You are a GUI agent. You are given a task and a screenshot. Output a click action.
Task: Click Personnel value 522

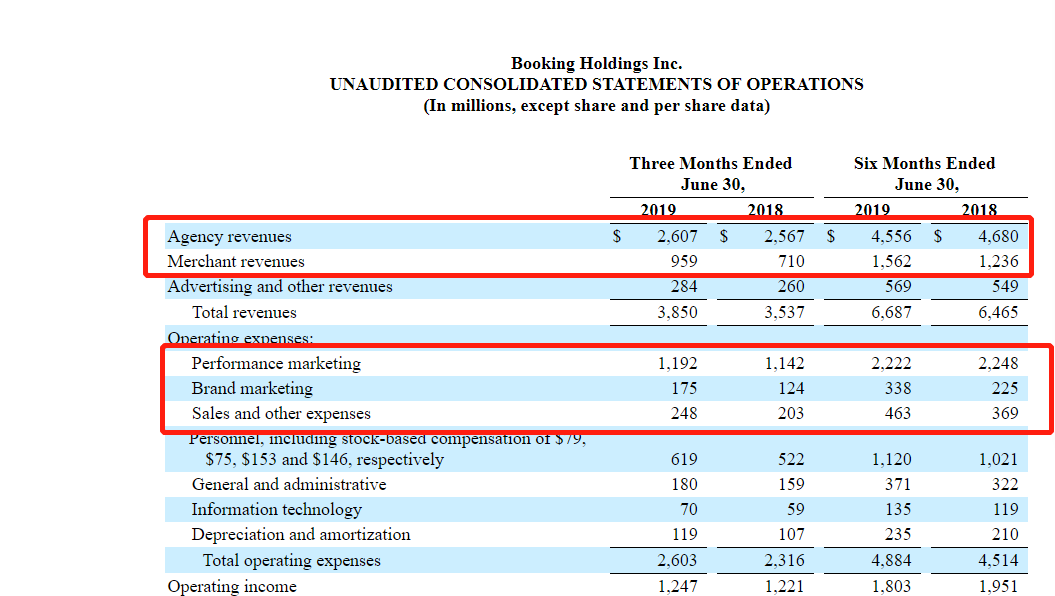(x=791, y=460)
